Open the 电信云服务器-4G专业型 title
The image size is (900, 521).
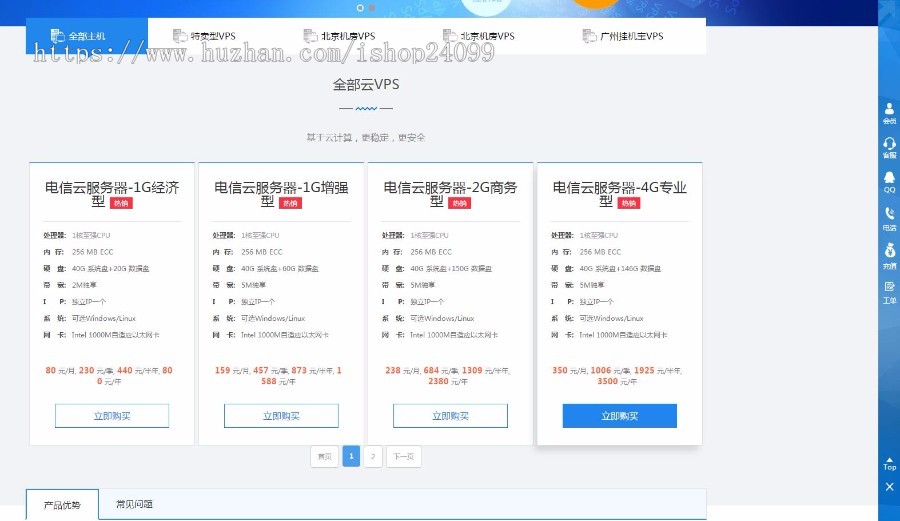coord(620,194)
